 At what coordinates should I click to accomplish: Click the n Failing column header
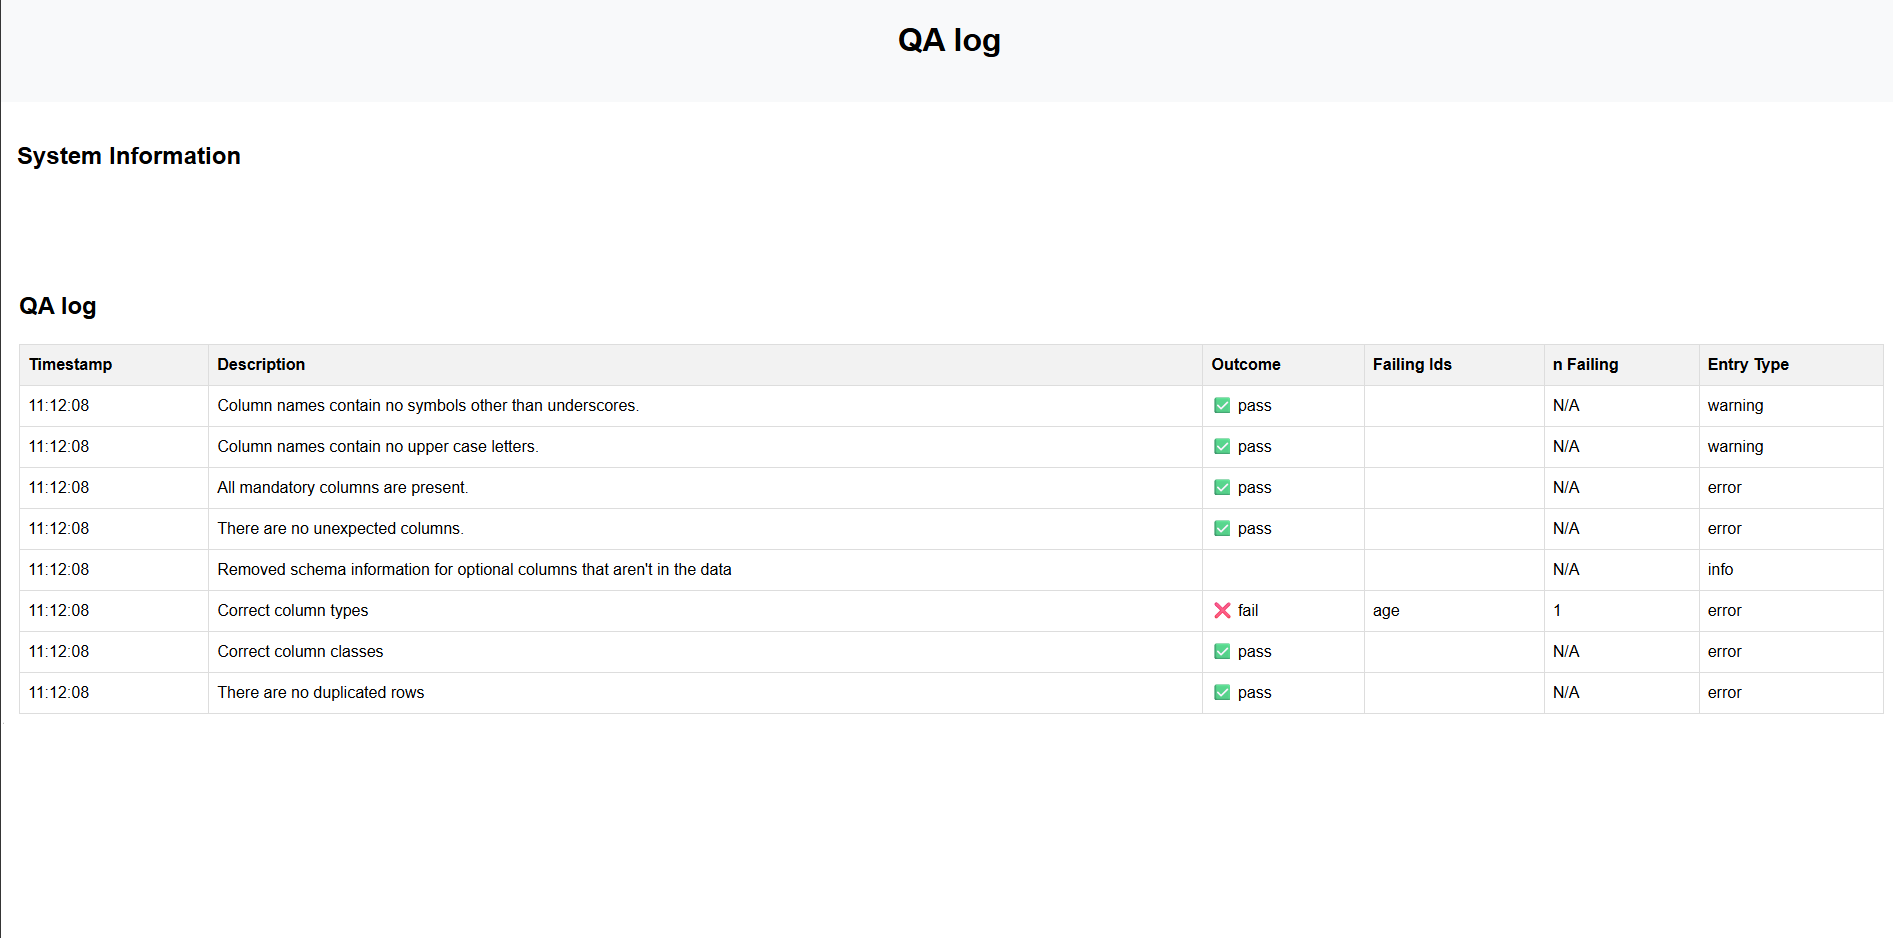pos(1585,364)
